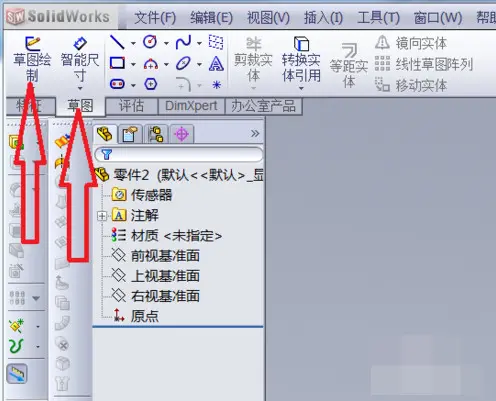Viewport: 496px width, 401px height.
Task: Open the 智能尺寸 dropdown arrow
Action: [80, 89]
